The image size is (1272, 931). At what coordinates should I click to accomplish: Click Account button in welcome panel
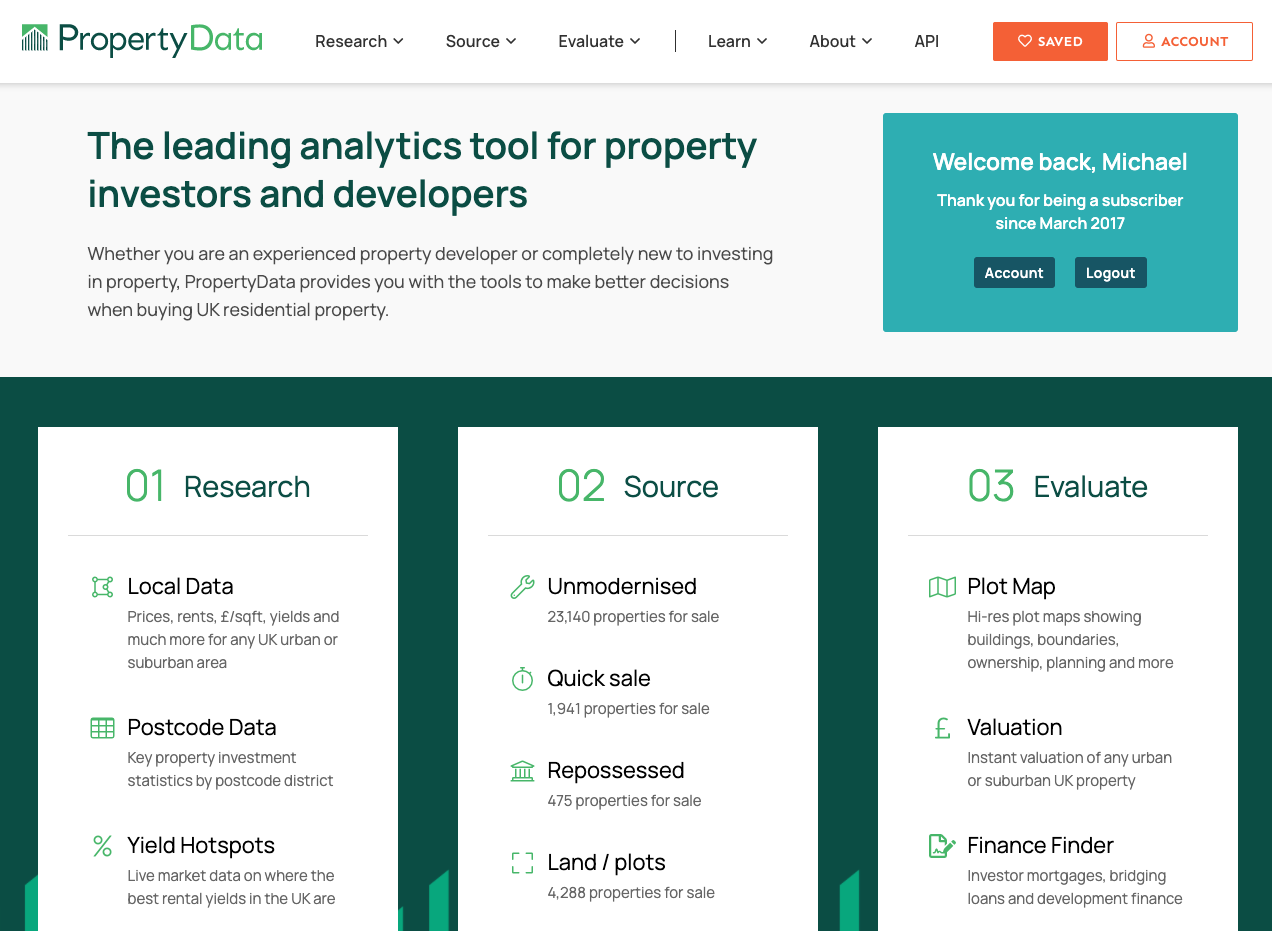[1014, 272]
